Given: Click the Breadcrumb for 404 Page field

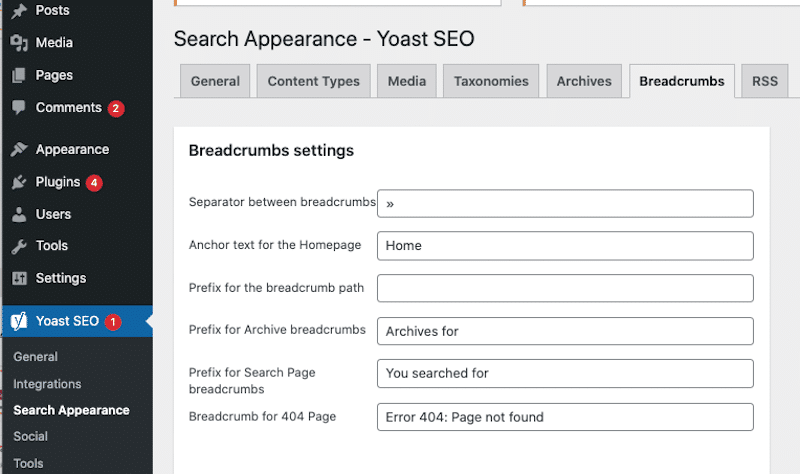Looking at the screenshot, I should [x=565, y=417].
